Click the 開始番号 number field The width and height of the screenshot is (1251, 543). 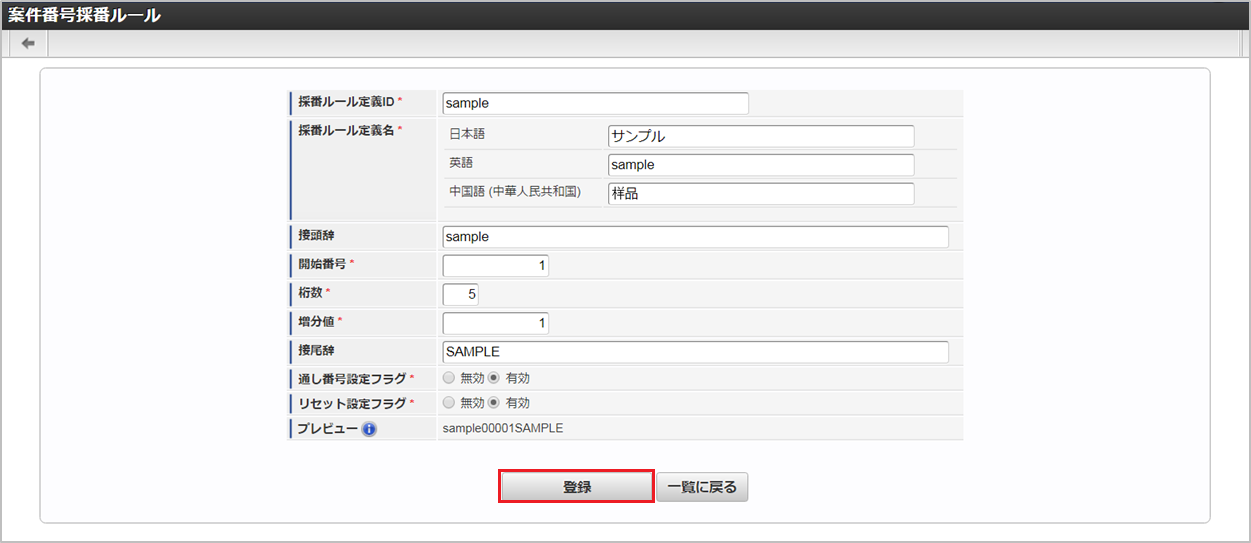coord(495,266)
